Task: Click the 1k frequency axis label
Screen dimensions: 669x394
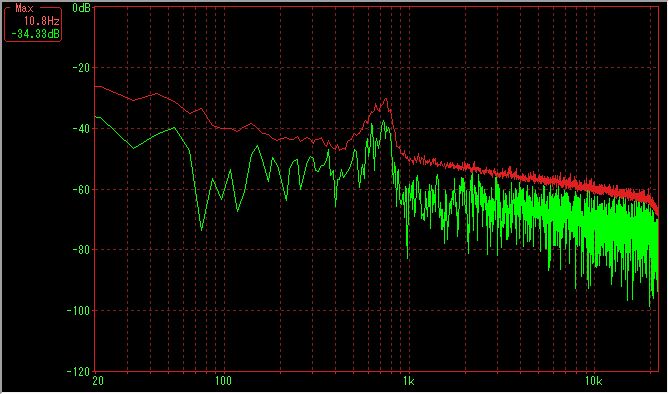Action: click(408, 381)
